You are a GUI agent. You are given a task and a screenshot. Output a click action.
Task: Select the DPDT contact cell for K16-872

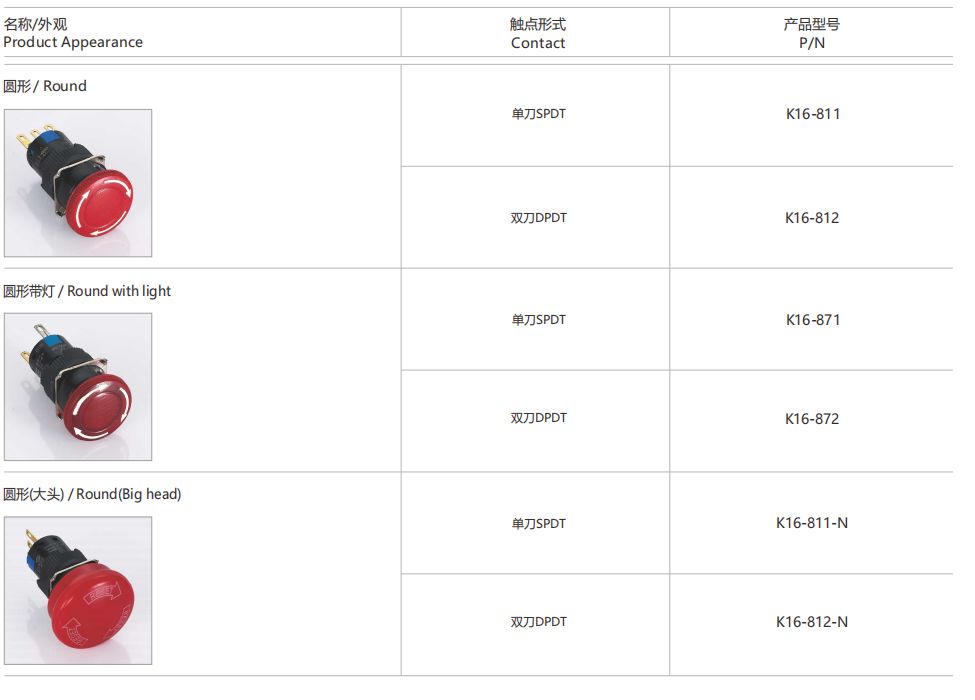[538, 418]
